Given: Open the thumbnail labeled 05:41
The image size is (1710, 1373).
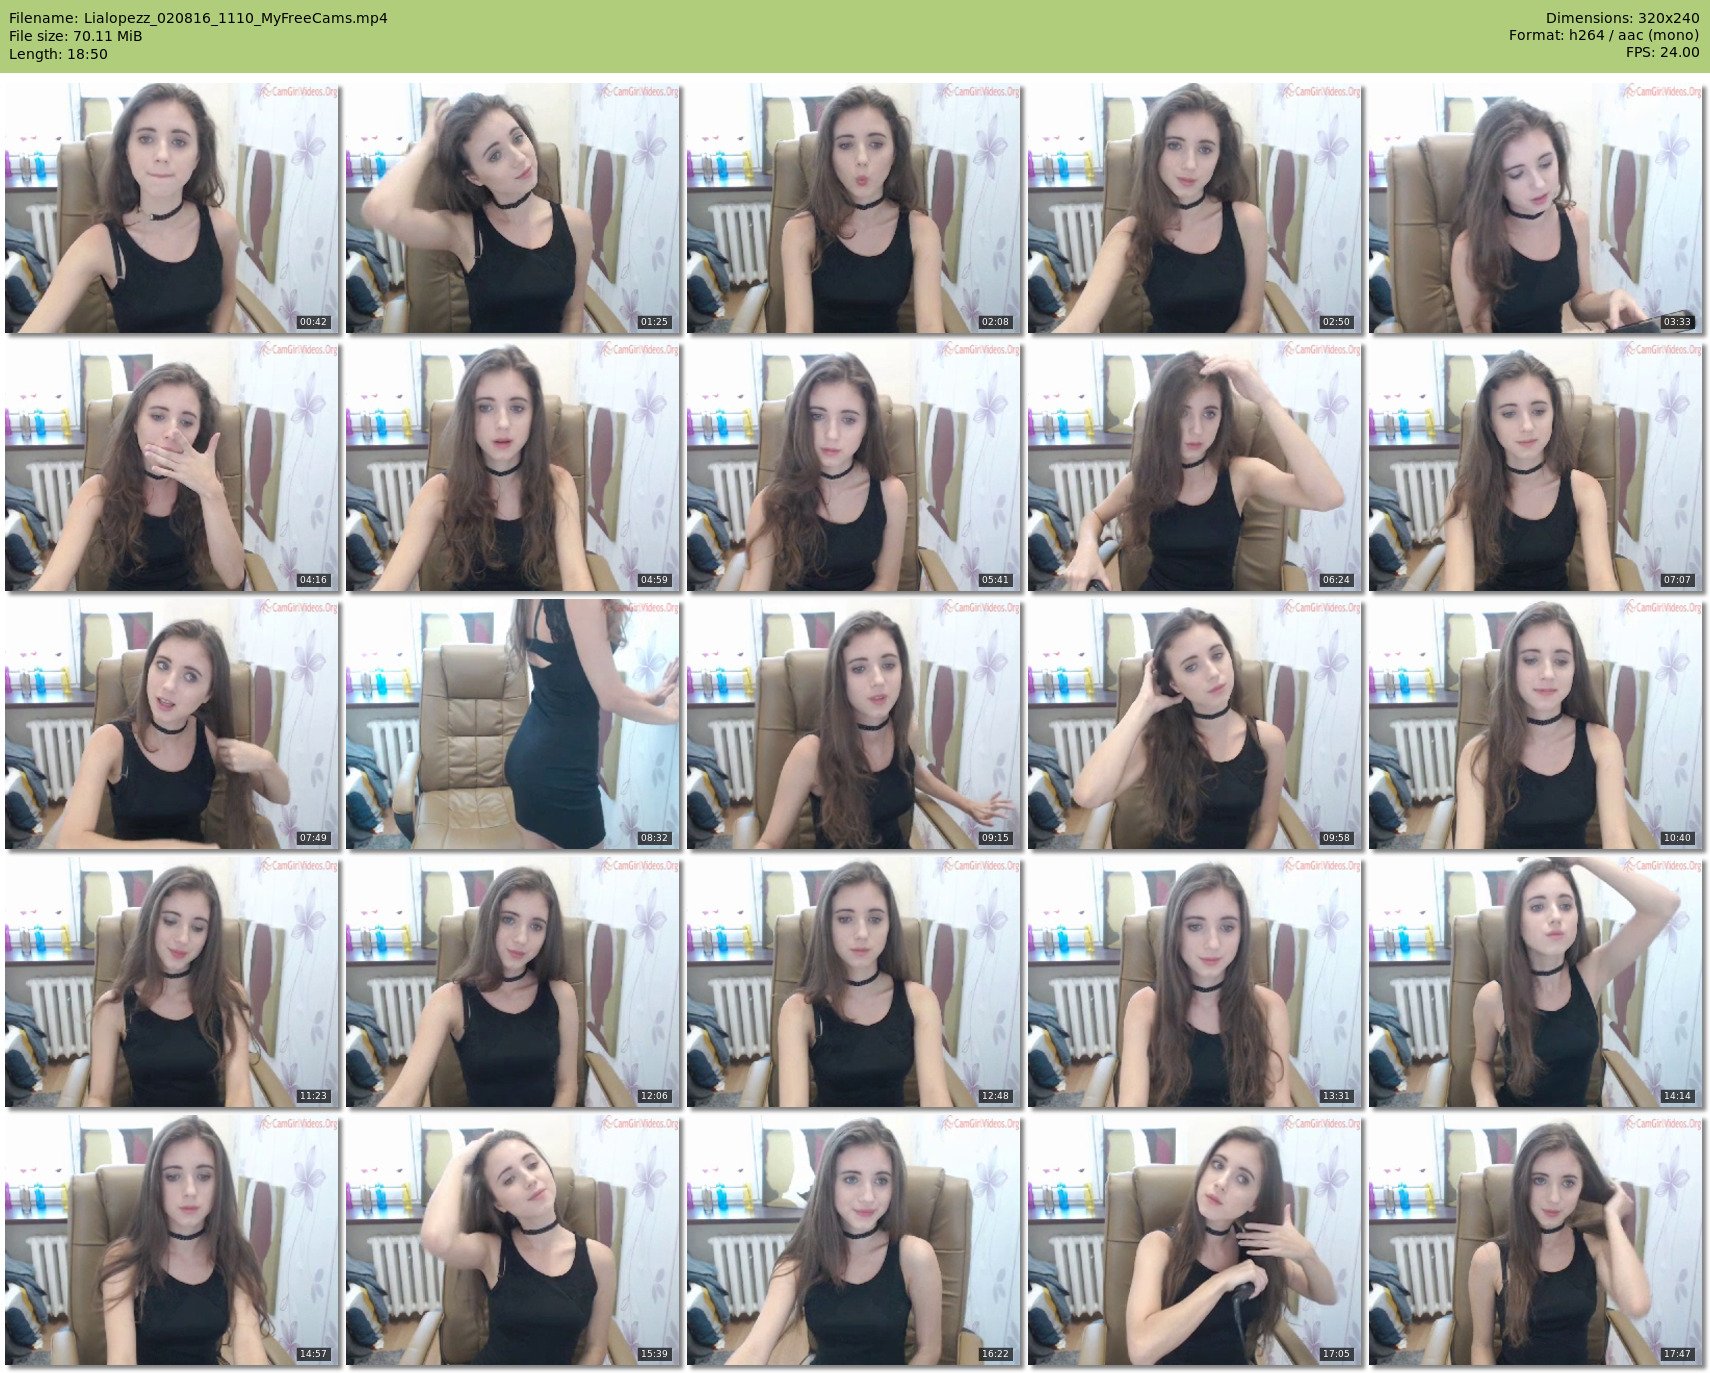Looking at the screenshot, I should [x=854, y=466].
